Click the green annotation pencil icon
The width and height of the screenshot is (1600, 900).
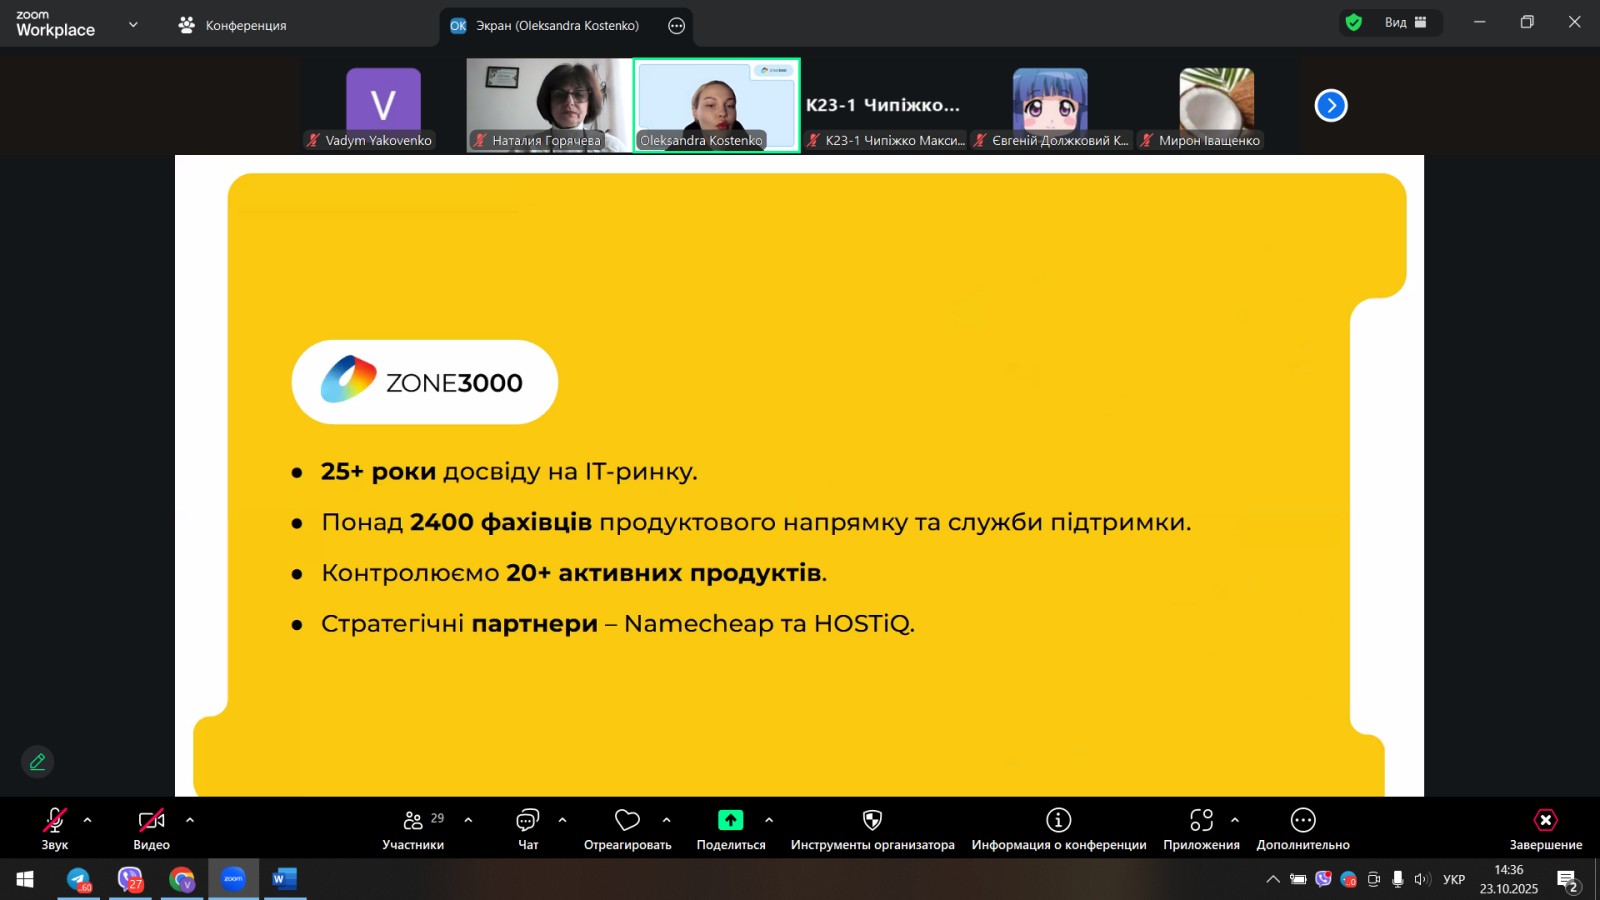pos(38,762)
